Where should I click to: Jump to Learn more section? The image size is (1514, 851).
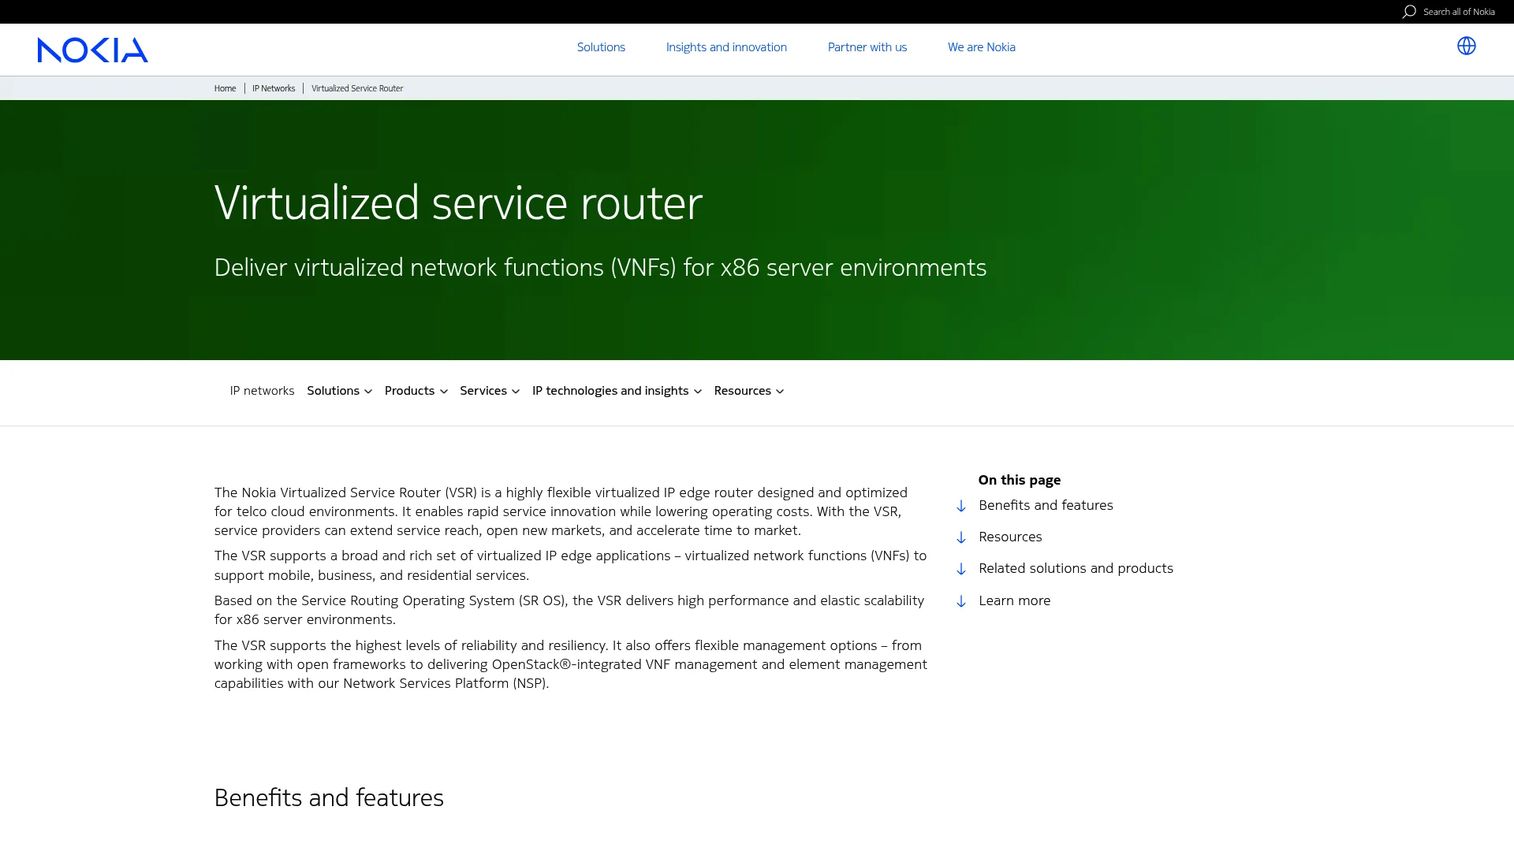1014,600
